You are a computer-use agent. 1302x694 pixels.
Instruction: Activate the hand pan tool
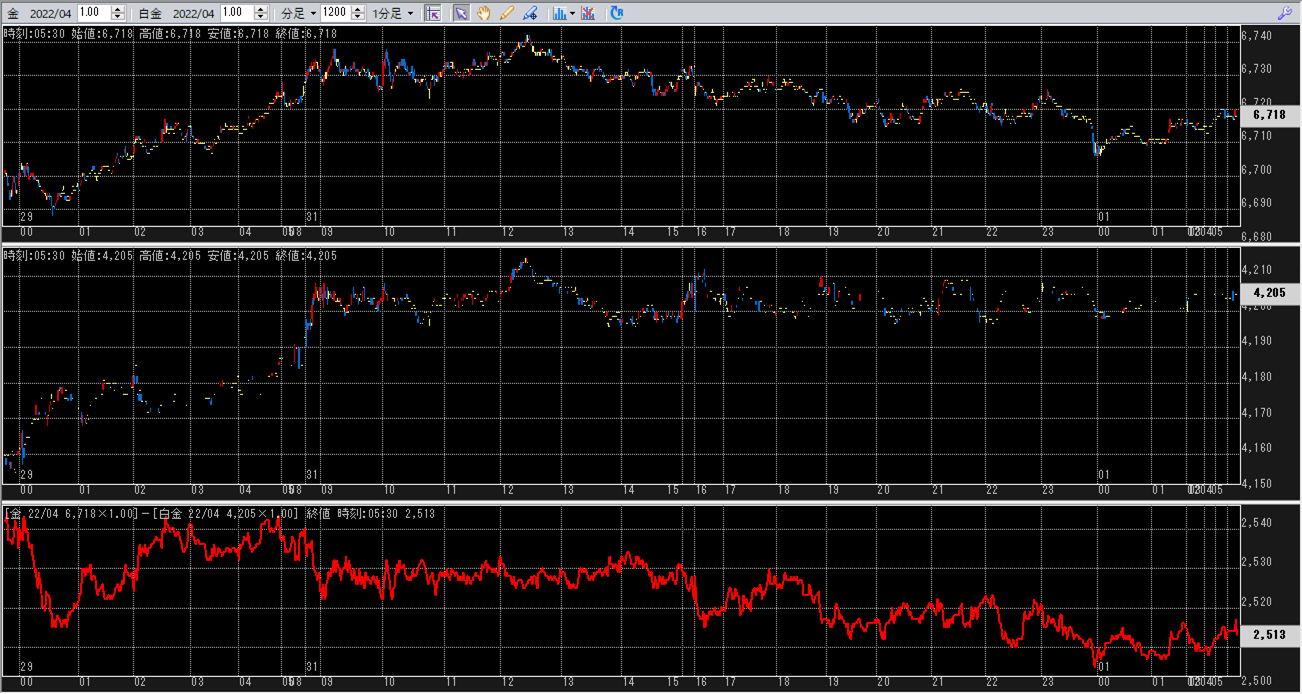(484, 13)
